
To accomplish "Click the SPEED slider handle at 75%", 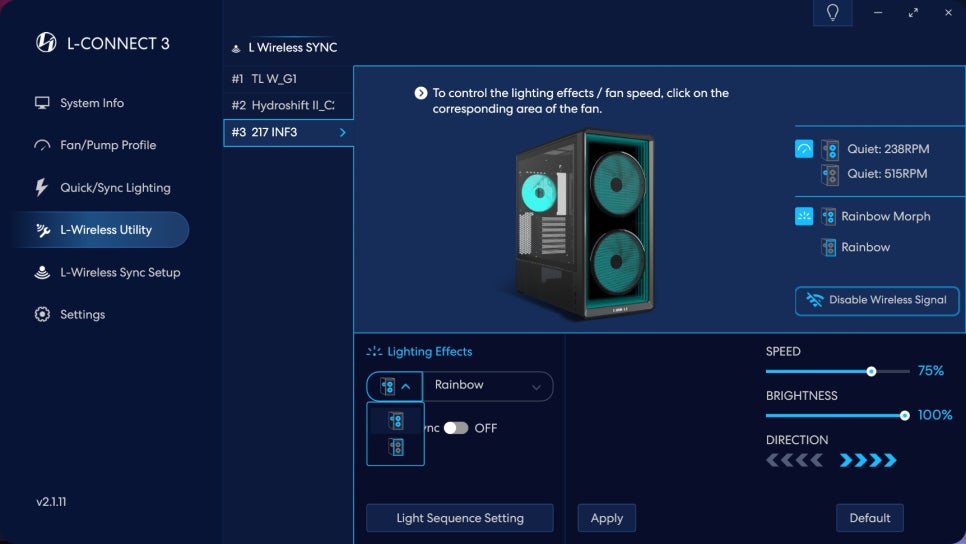I will (x=871, y=371).
